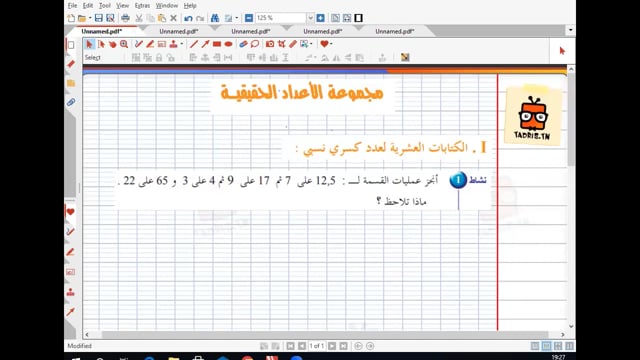
Task: Select the Eraser tool
Action: click(243, 44)
